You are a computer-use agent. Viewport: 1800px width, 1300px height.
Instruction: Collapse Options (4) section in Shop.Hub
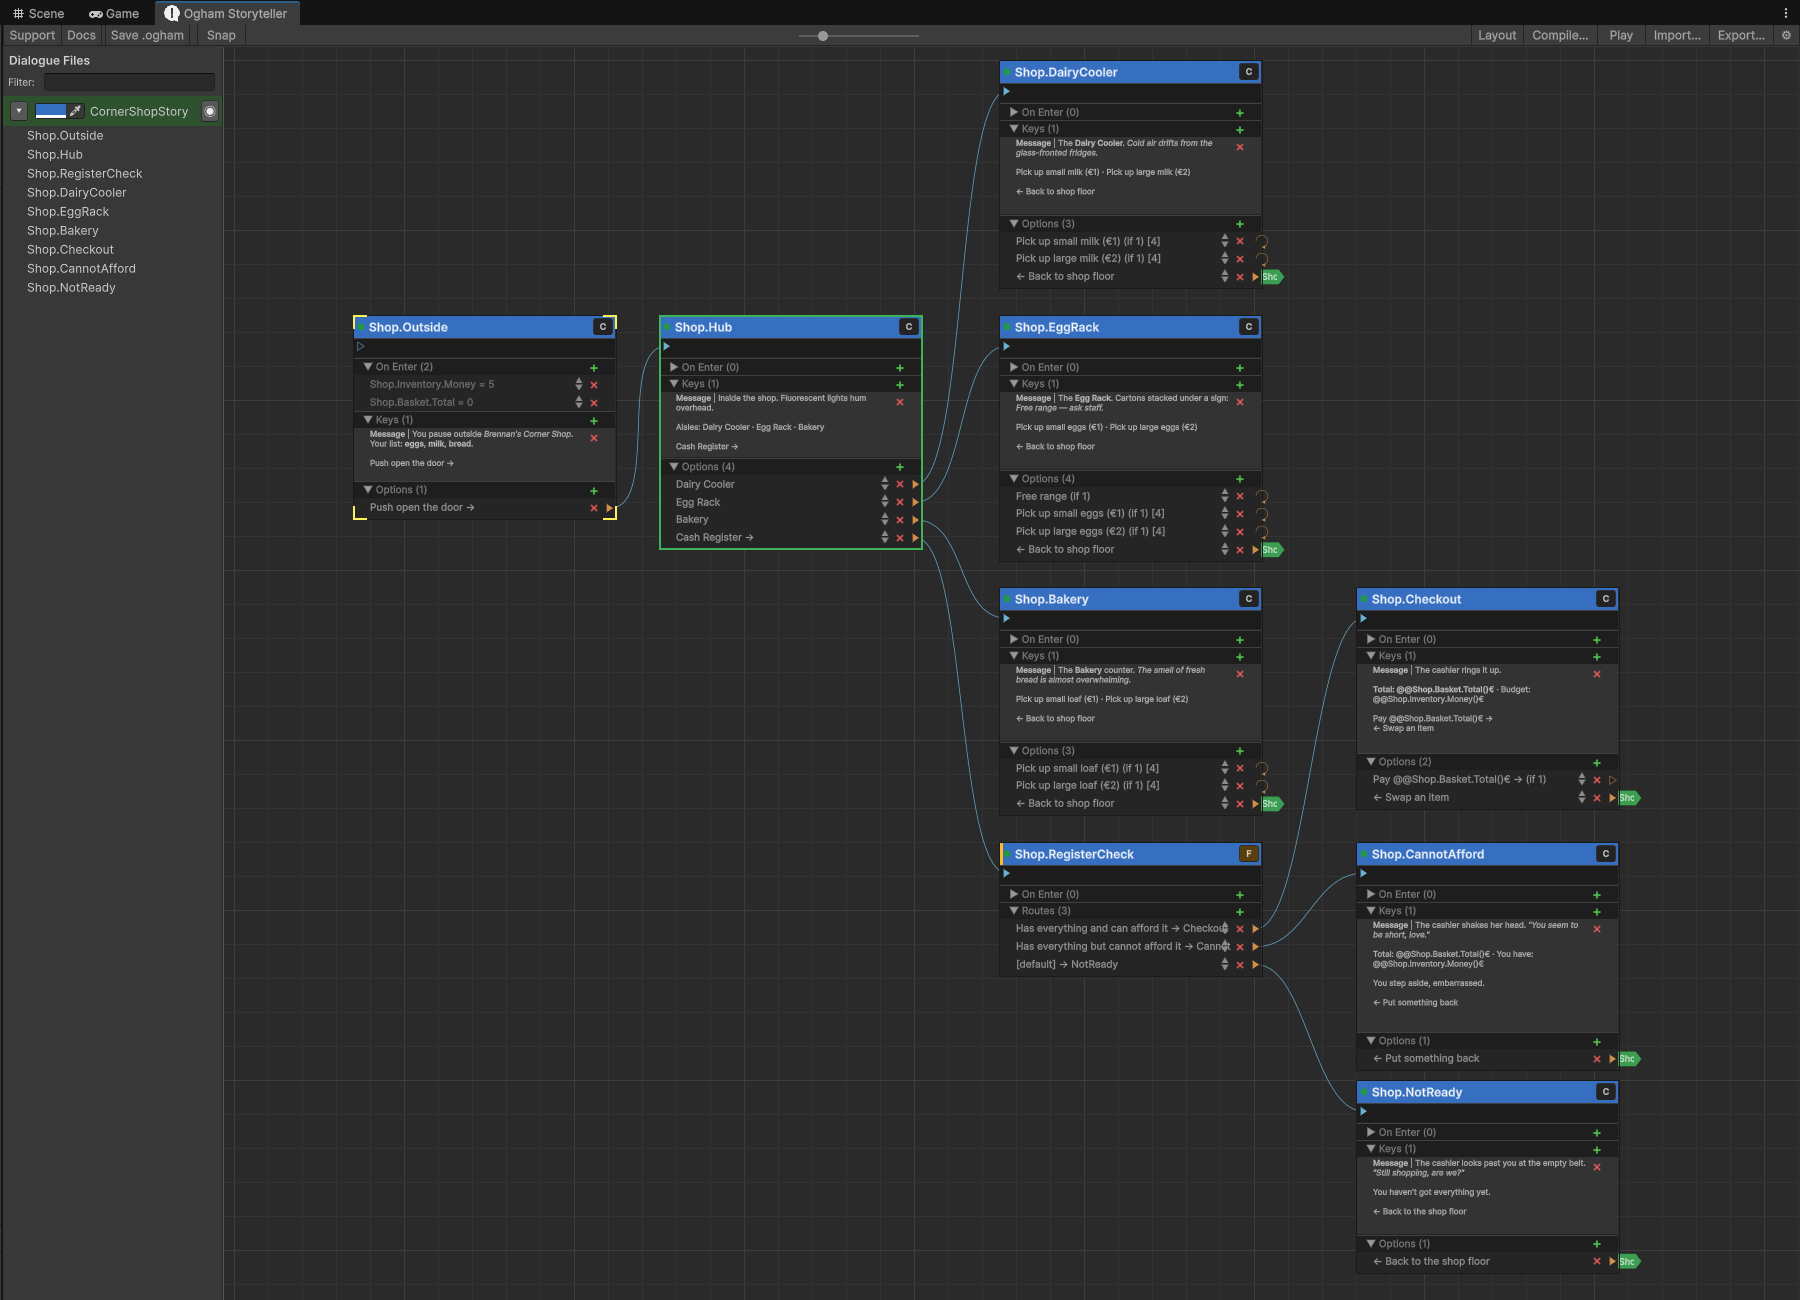[674, 467]
